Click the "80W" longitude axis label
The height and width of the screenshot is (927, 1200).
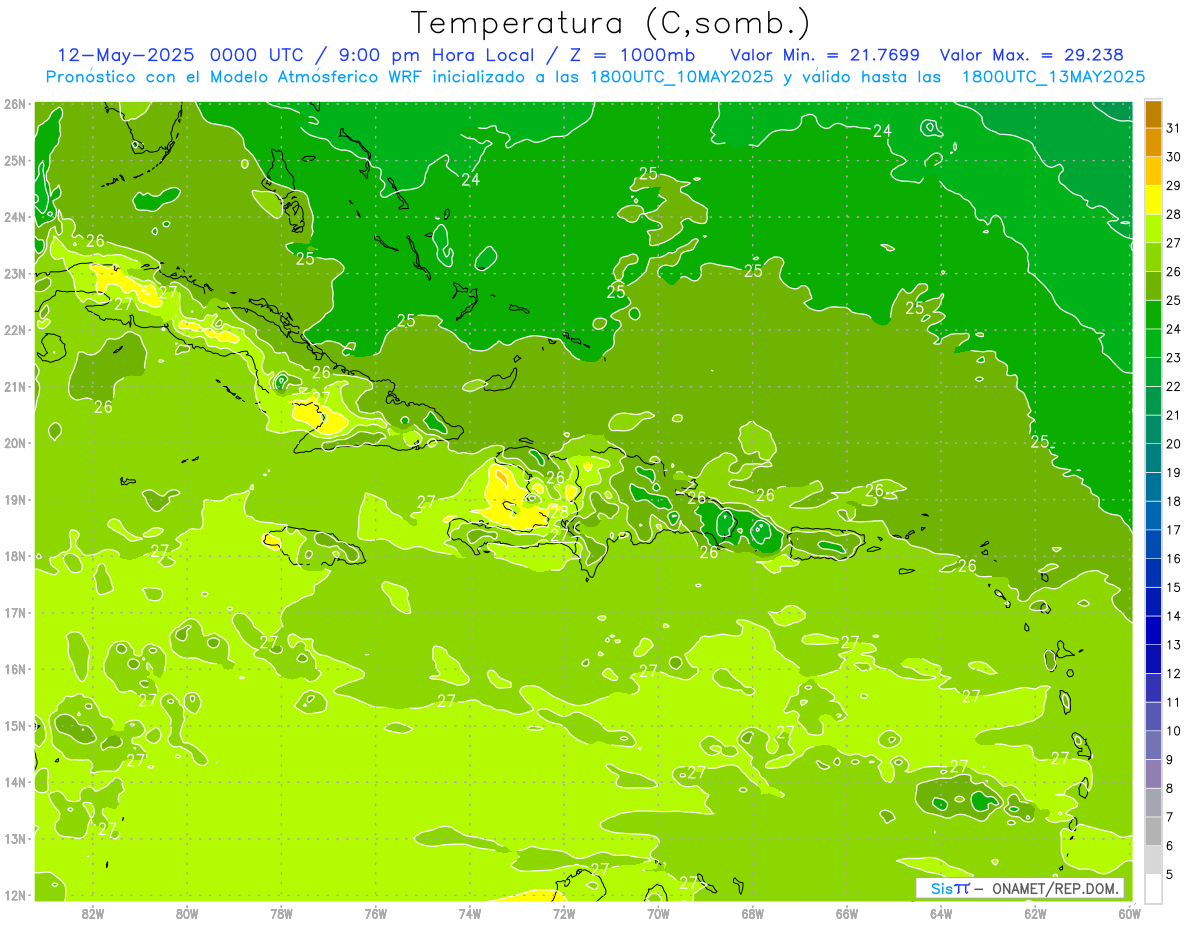point(186,913)
